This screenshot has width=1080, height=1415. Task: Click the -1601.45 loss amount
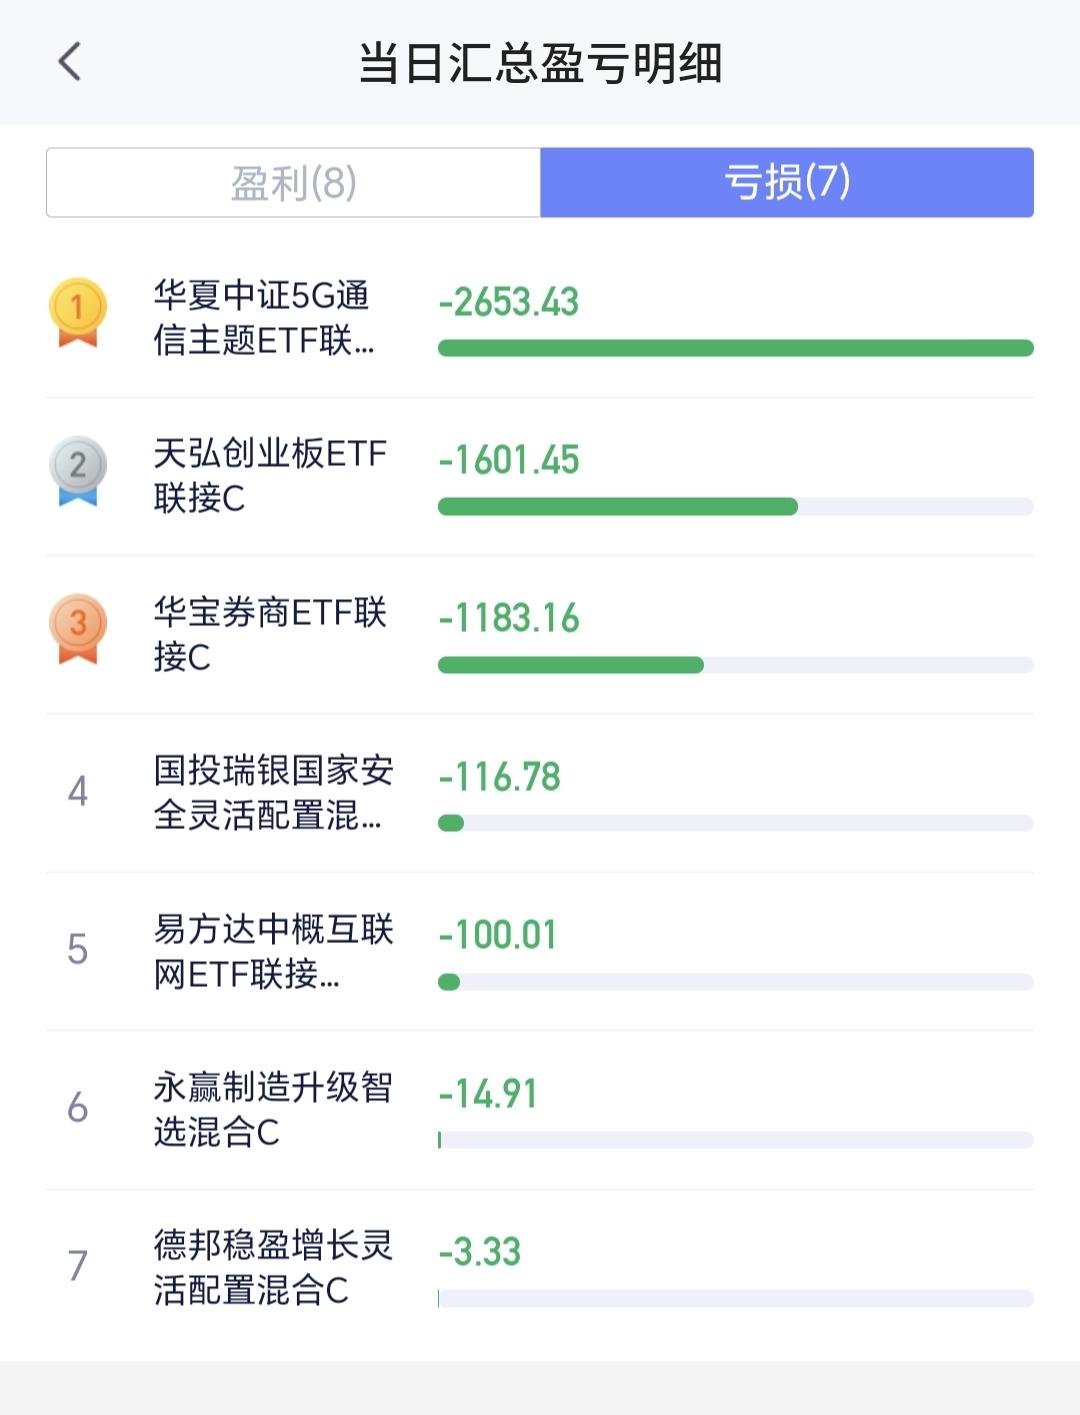pos(509,460)
